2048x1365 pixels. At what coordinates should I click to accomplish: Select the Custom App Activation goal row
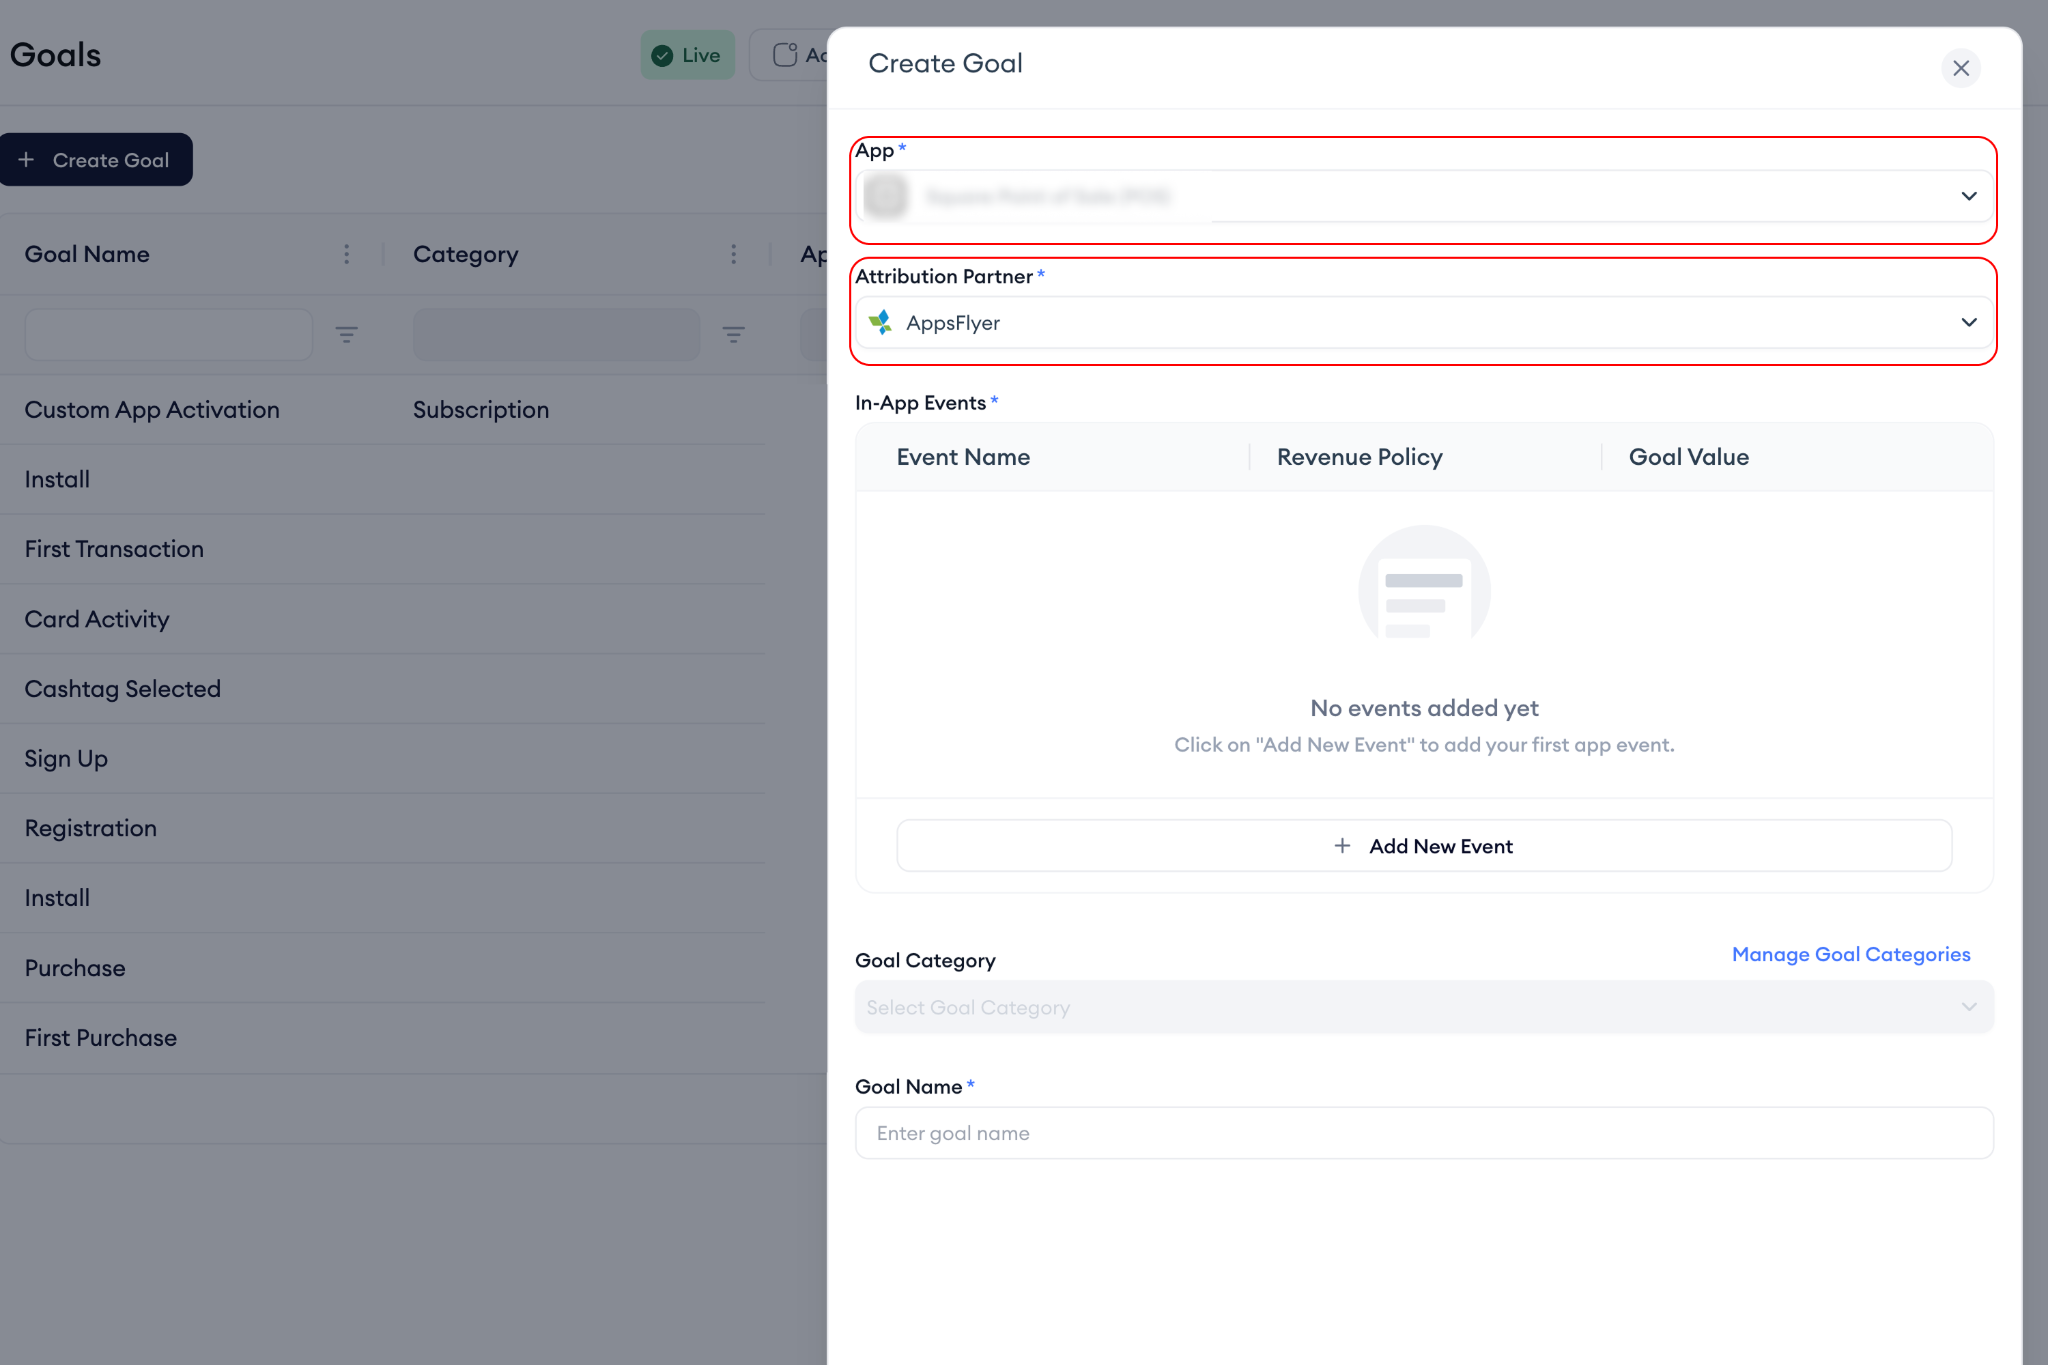[x=152, y=410]
